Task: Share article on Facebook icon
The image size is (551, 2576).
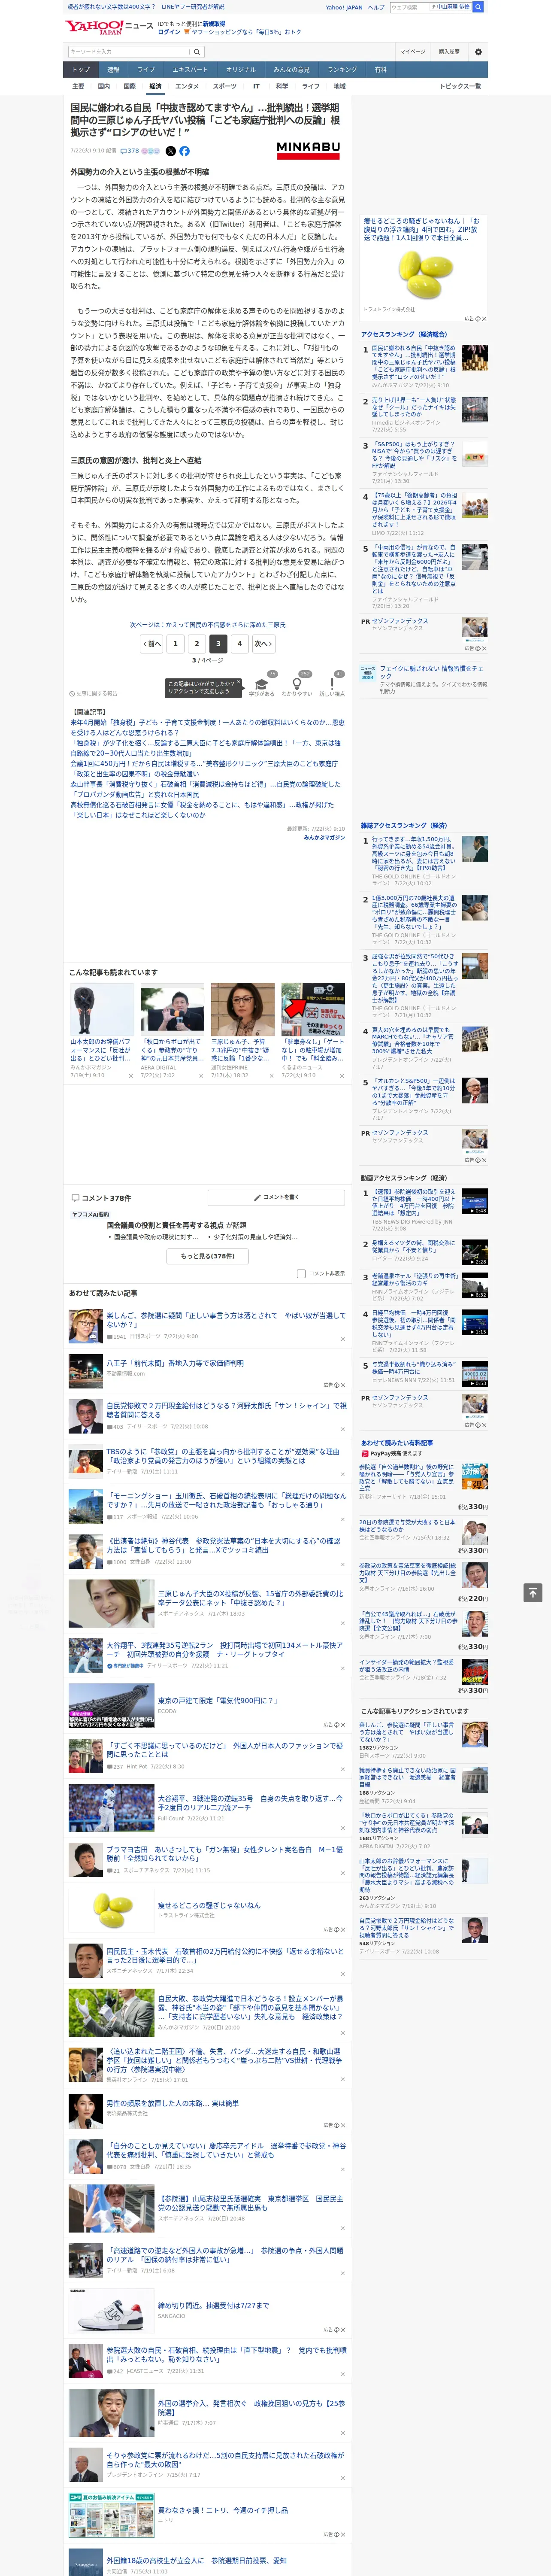Action: click(184, 151)
